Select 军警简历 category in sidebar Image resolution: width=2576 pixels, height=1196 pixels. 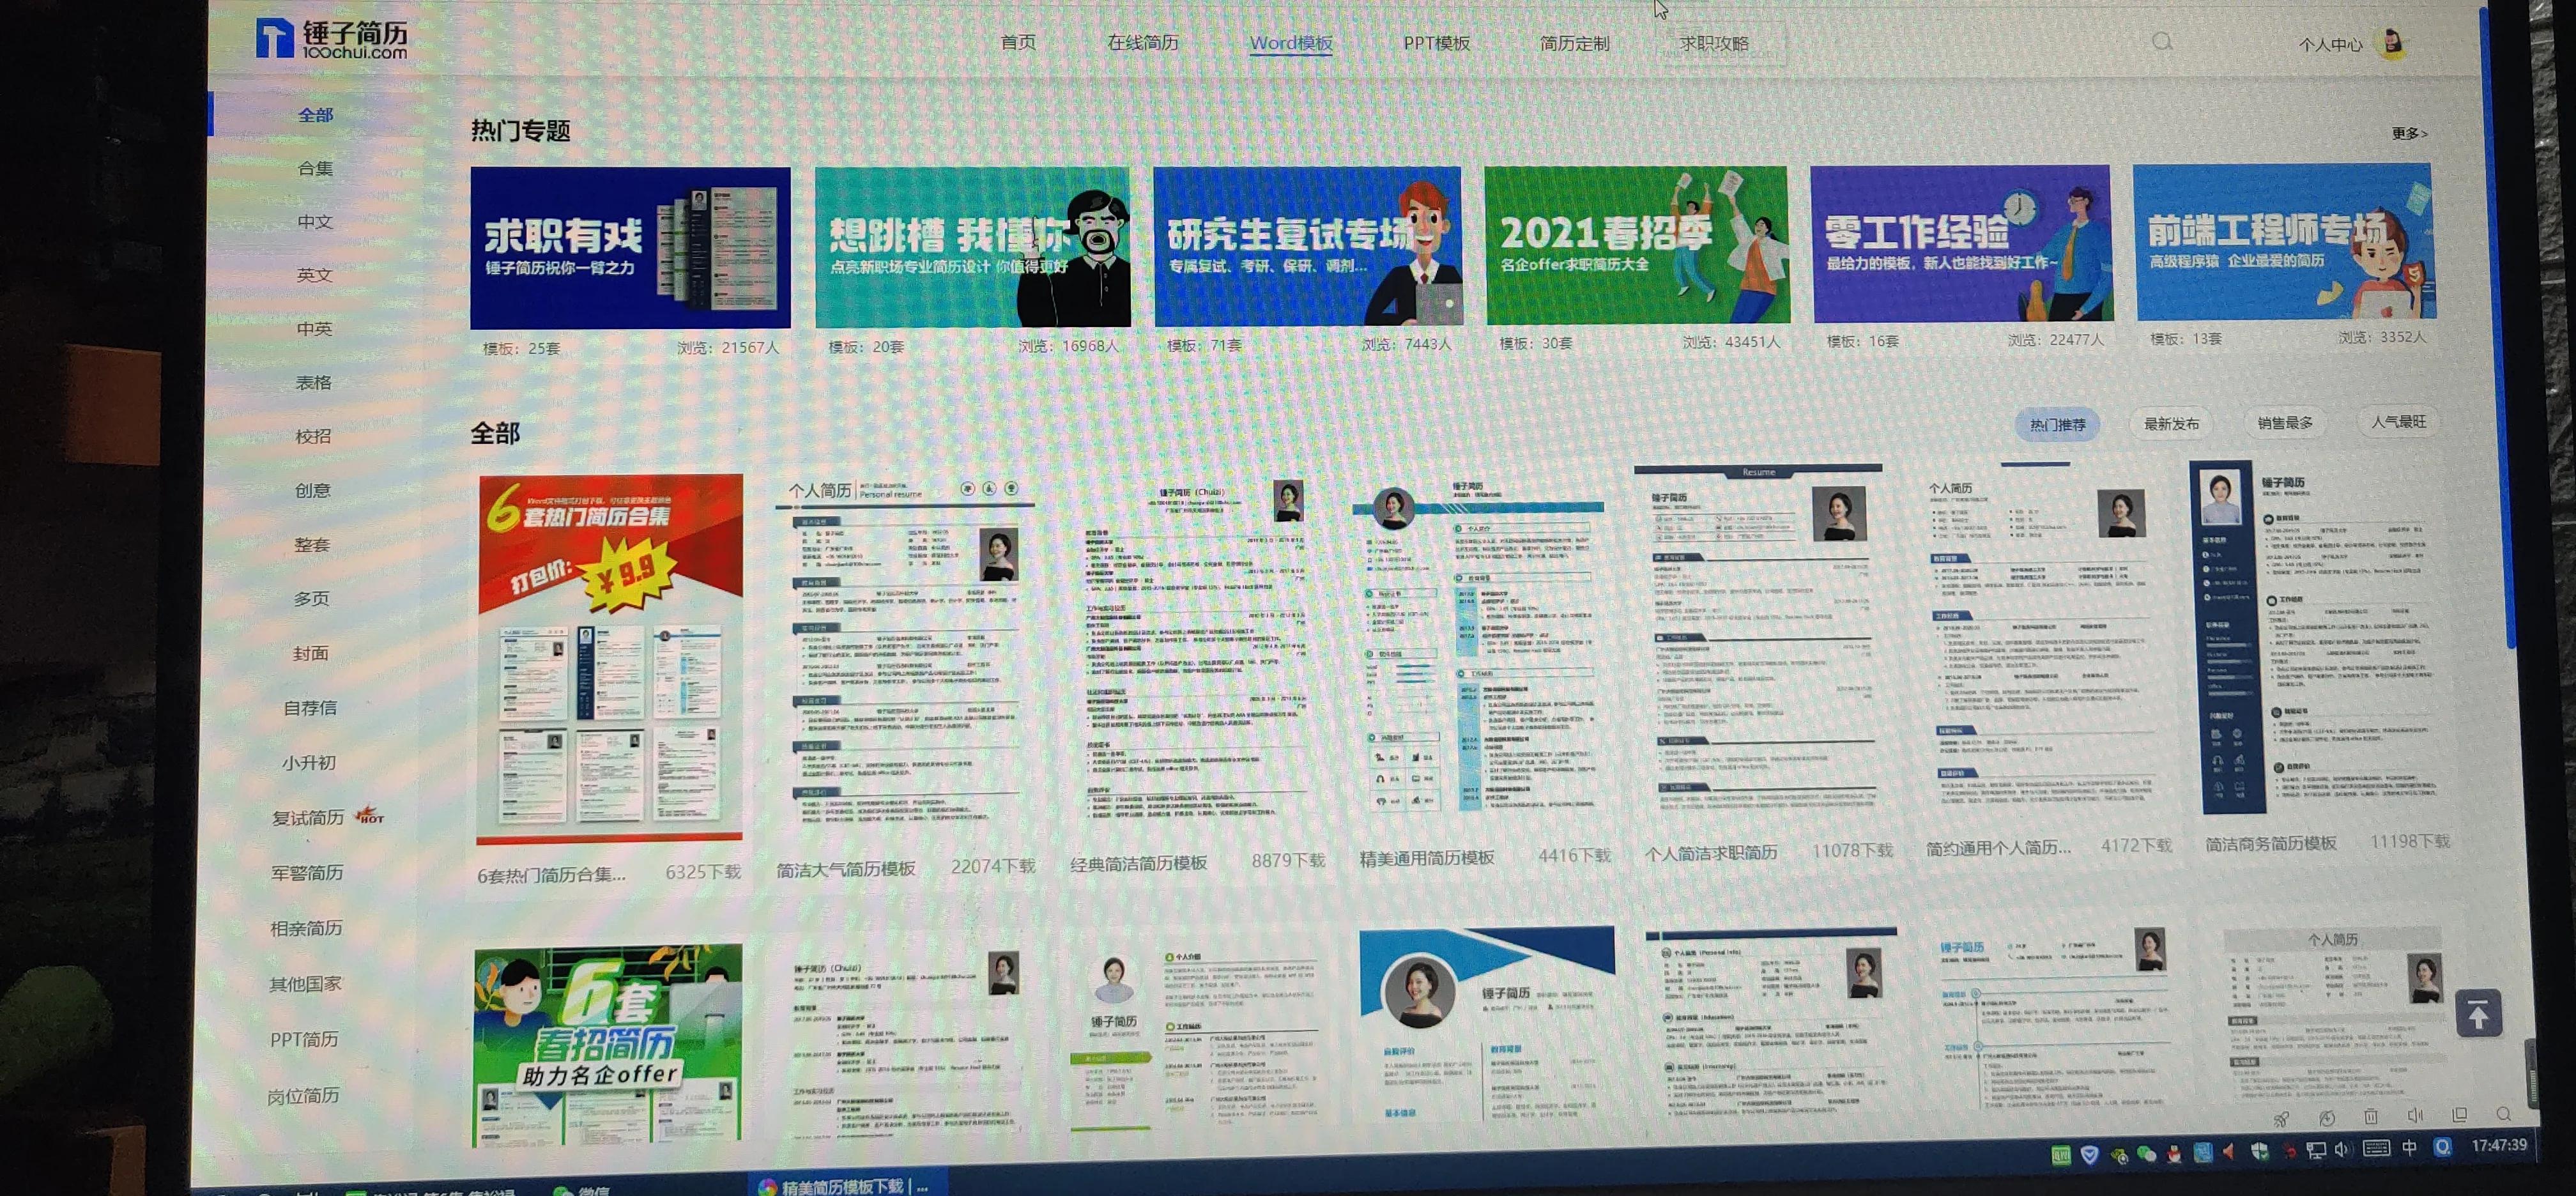307,873
